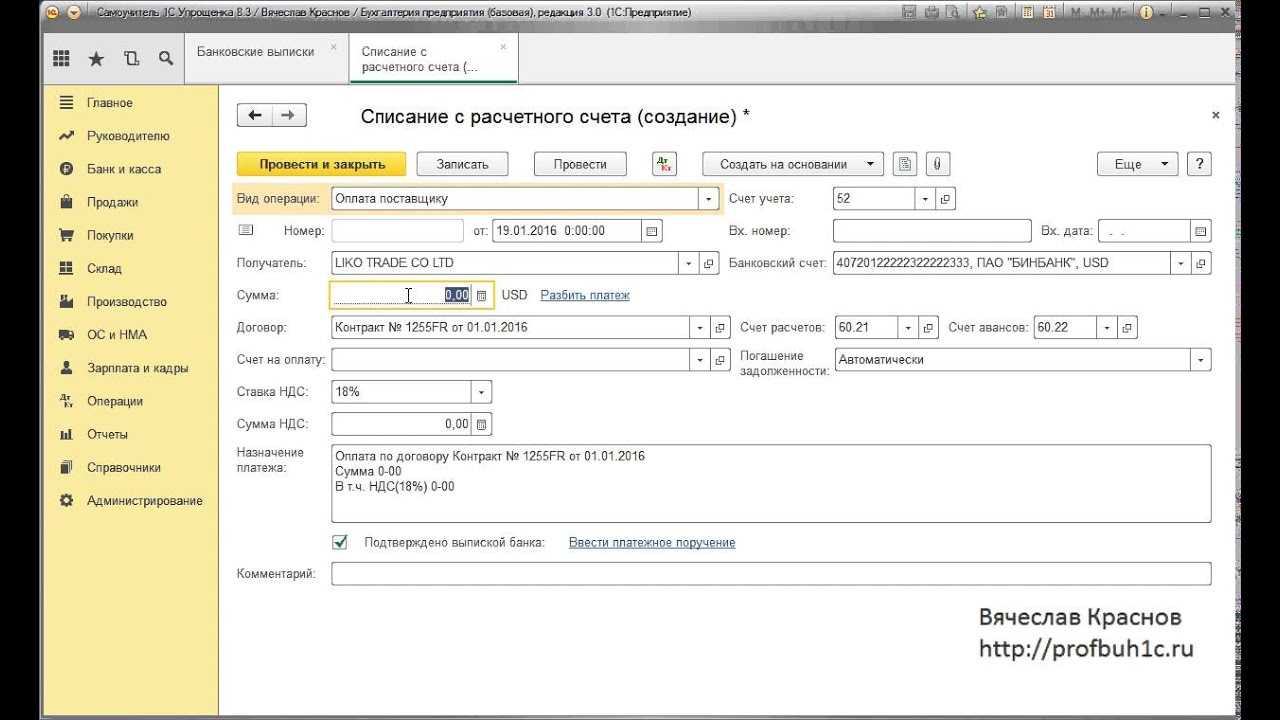Open Банковский счет record with open-form icon
Screen dimensions: 1280x720
click(1202, 263)
